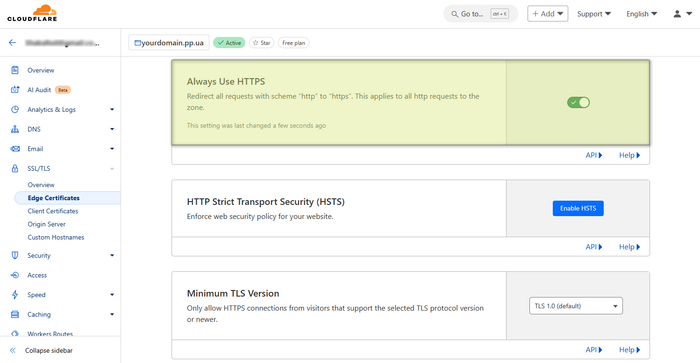Select Custom Hostnames menu item

[x=56, y=238]
